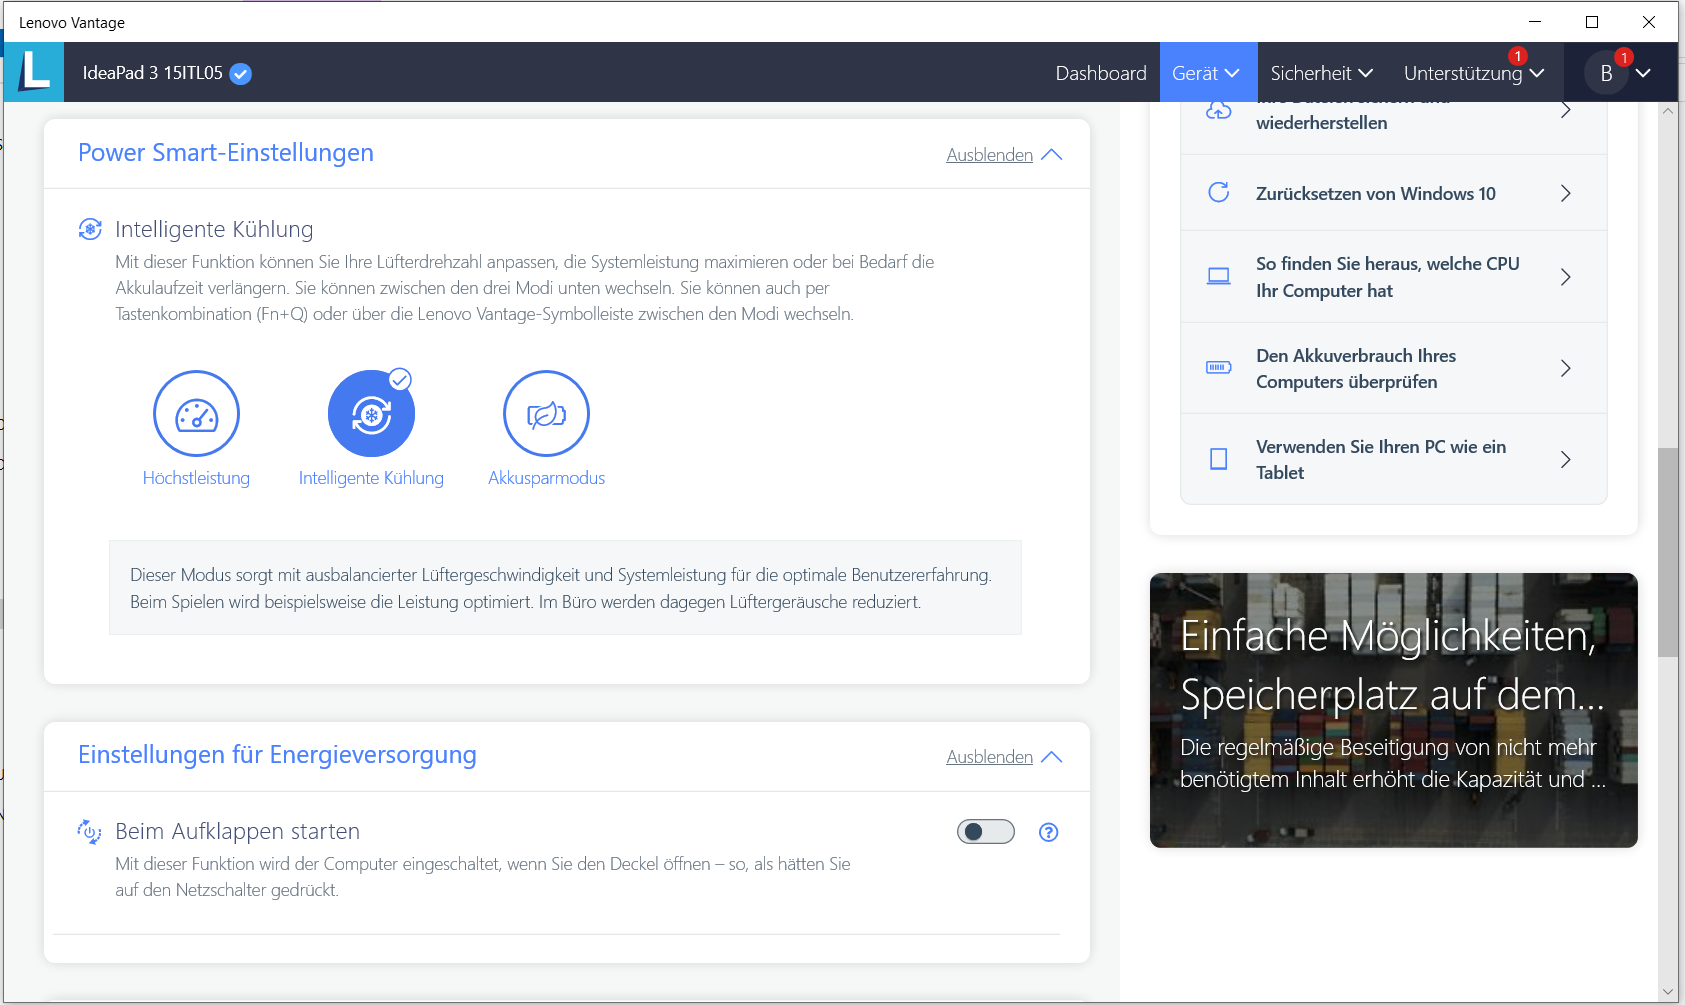This screenshot has height=1005, width=1685.
Task: Click the battery icon beside Akkuverbrauch article
Action: point(1218,367)
